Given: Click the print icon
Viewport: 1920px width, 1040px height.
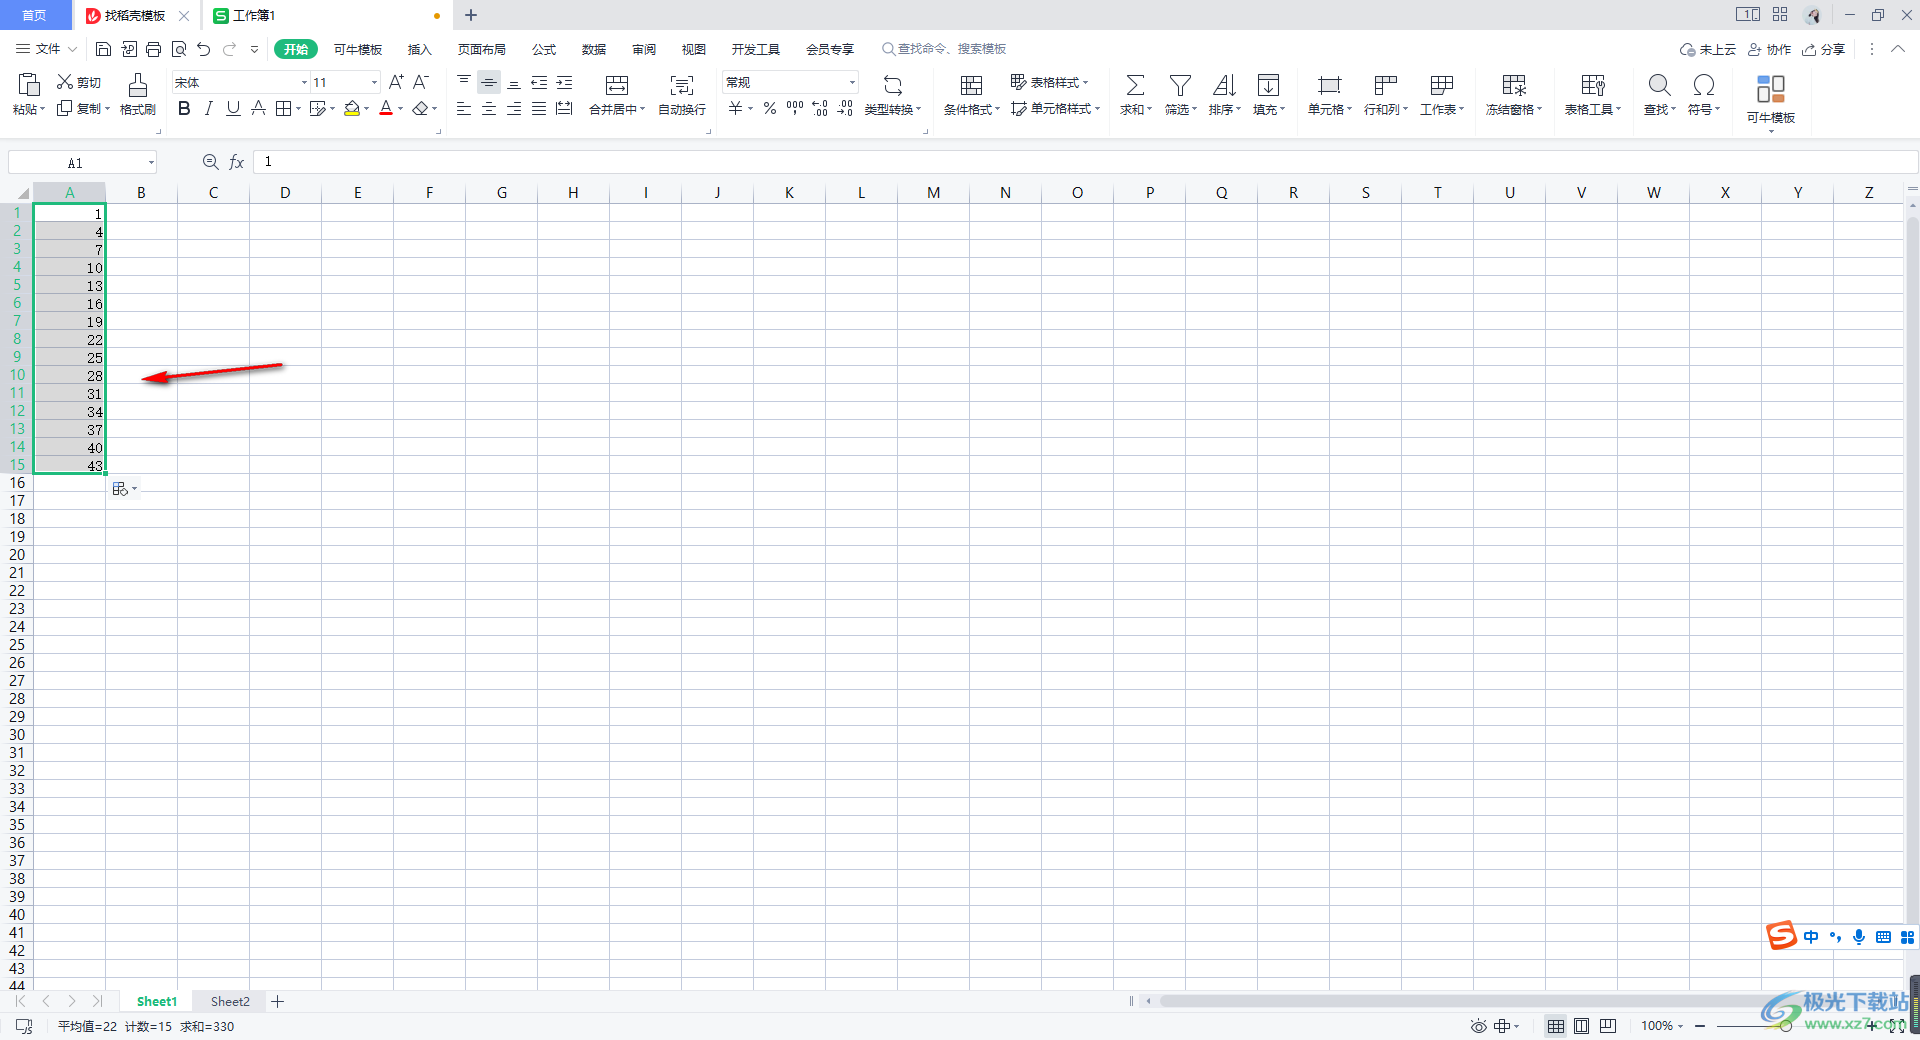Looking at the screenshot, I should [x=153, y=49].
